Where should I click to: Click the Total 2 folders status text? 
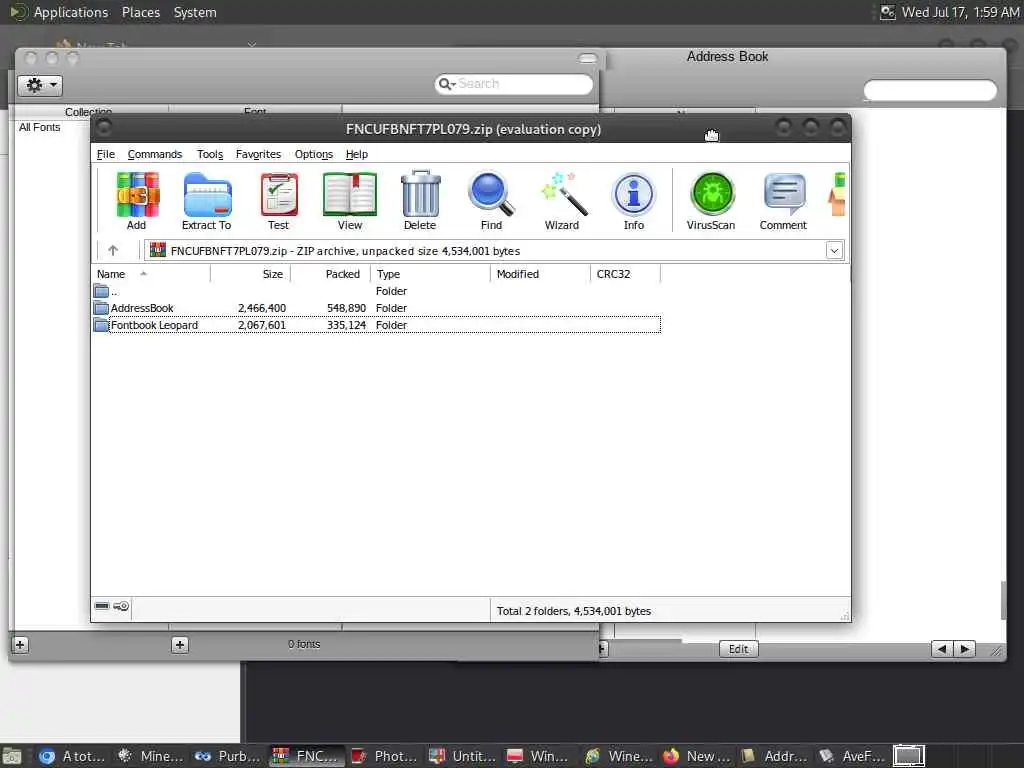pyautogui.click(x=573, y=611)
